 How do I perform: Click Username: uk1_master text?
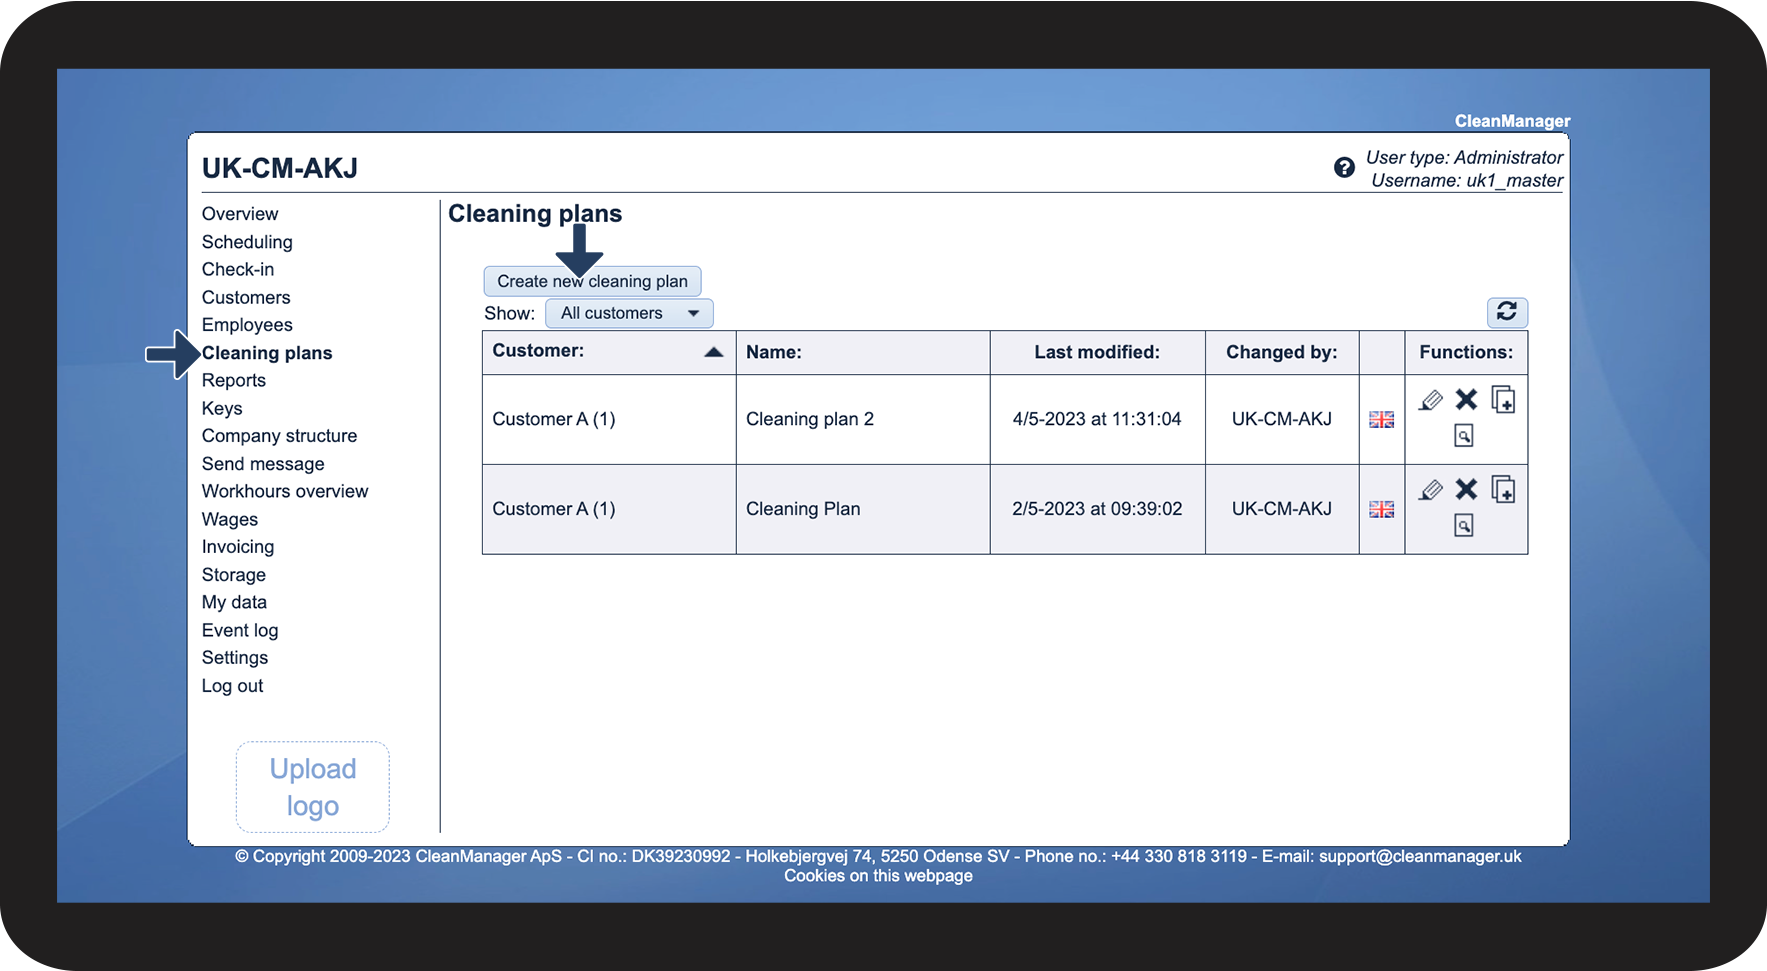tap(1467, 181)
